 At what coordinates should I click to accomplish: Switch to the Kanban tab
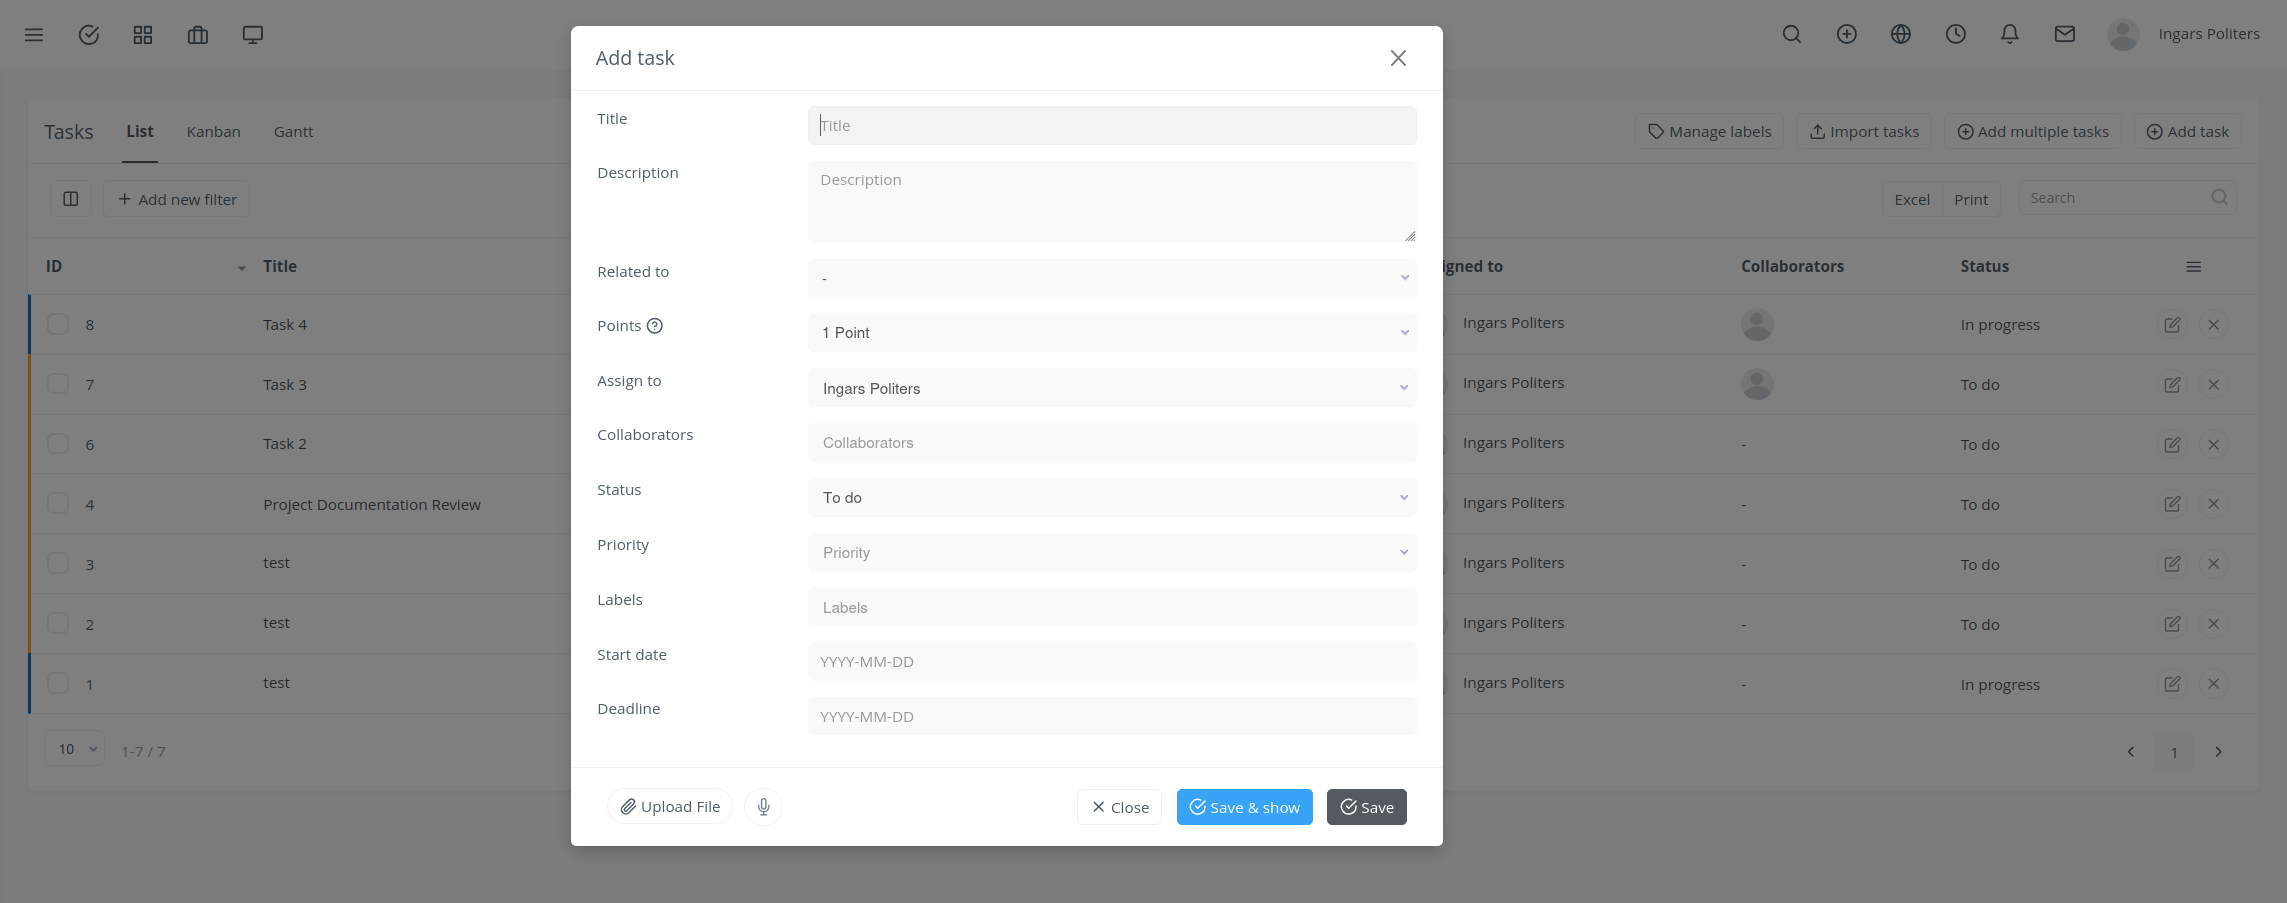click(x=213, y=131)
